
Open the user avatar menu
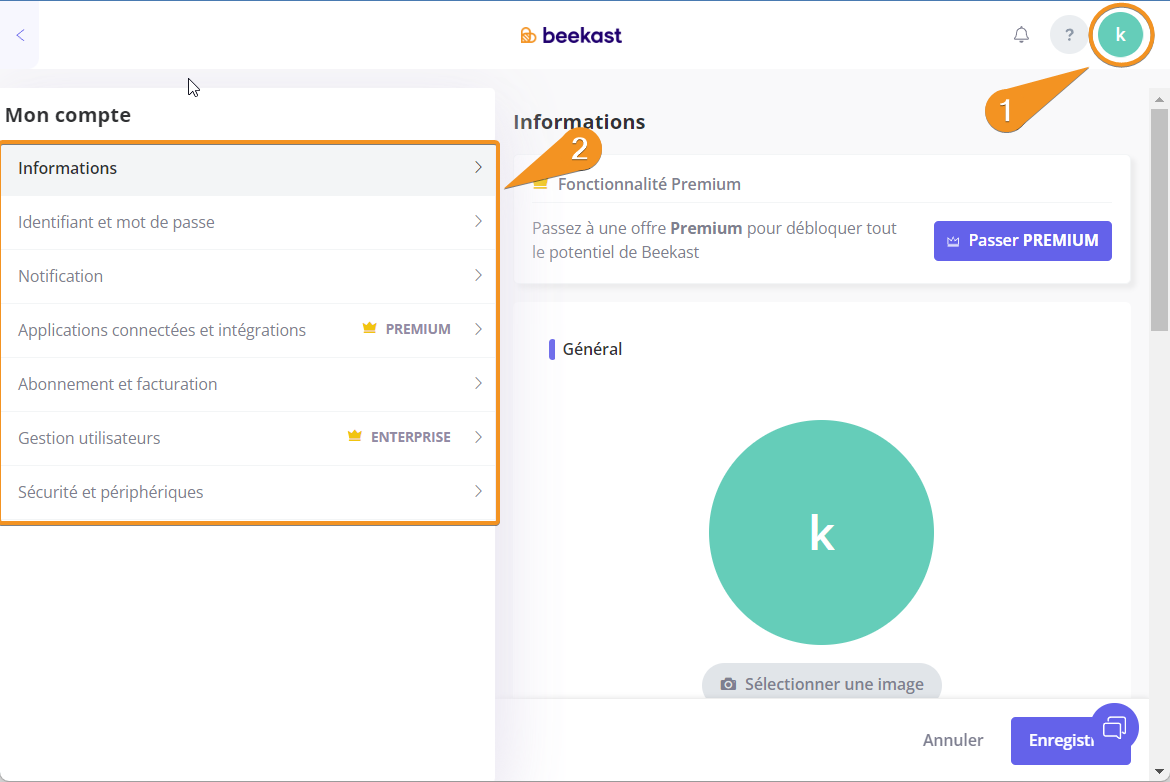1120,34
